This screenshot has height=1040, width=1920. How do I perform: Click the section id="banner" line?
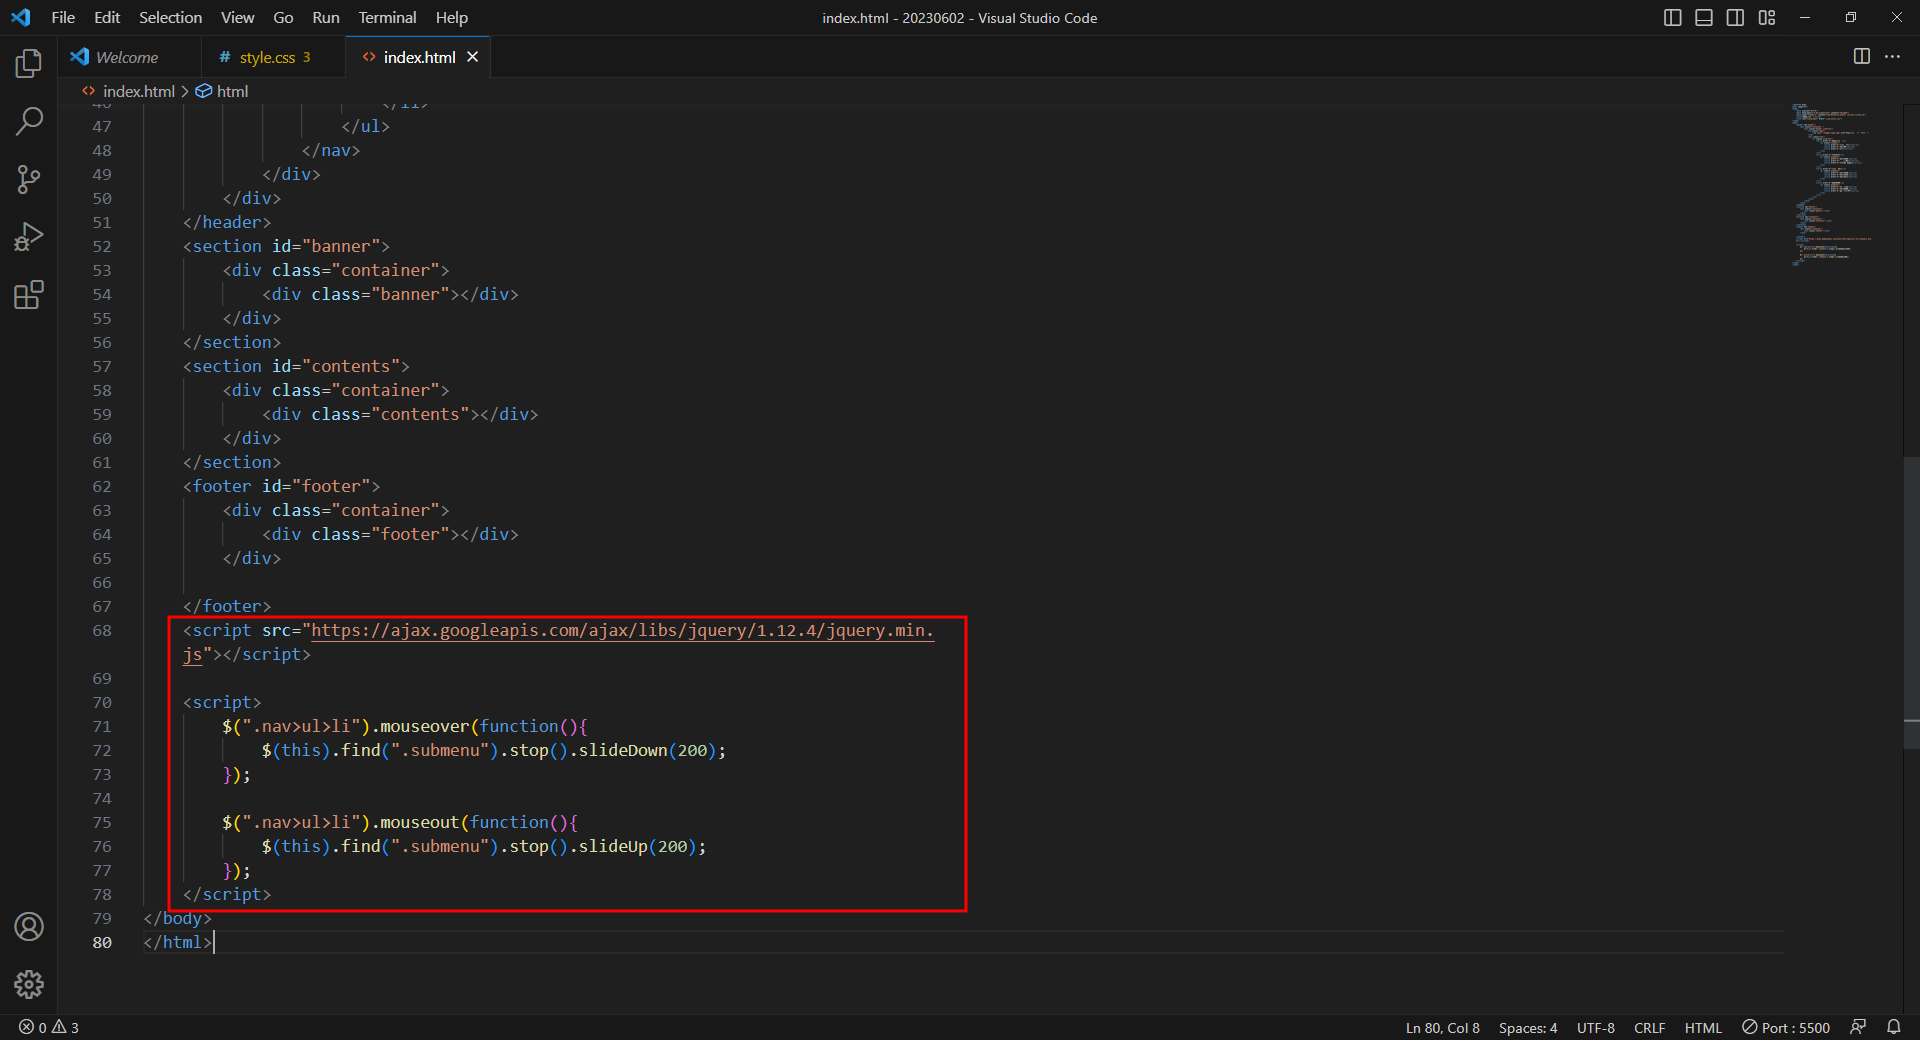click(x=286, y=246)
